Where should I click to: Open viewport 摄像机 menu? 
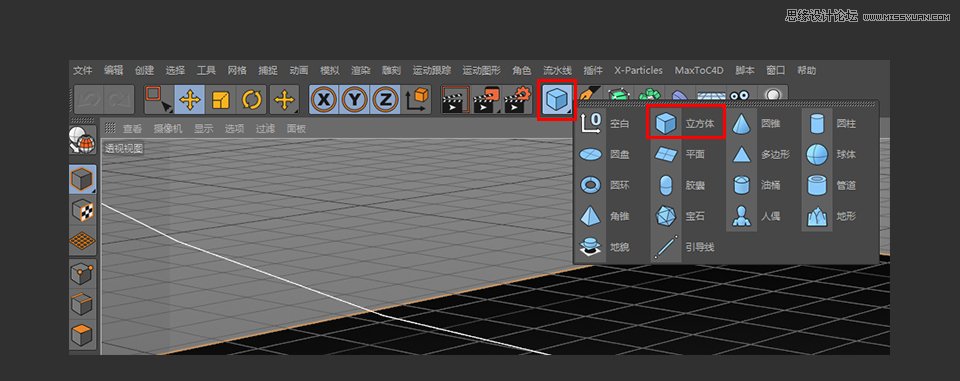click(x=168, y=129)
